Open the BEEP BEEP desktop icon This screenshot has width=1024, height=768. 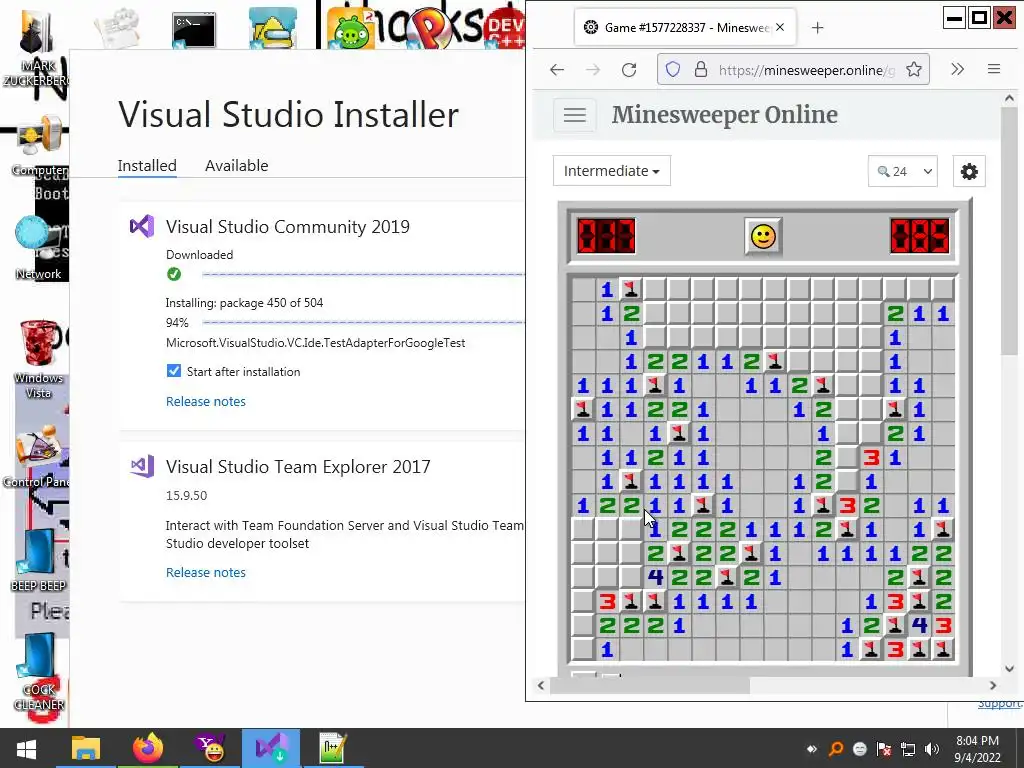point(38,560)
